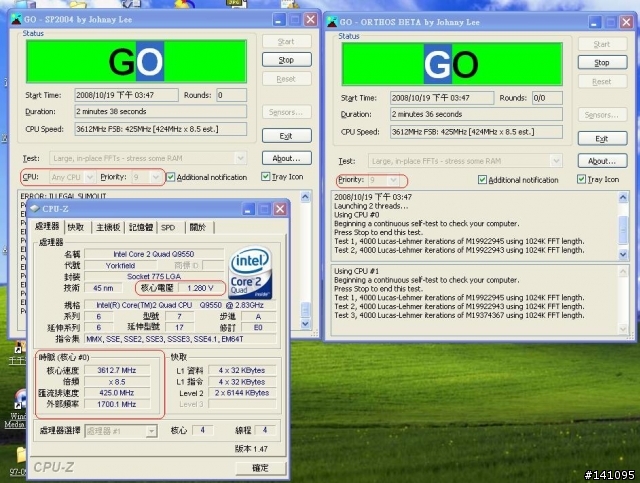The width and height of the screenshot is (640, 483).
Task: Switch to the 記憶體 tab in CPU-Z
Action: [141, 227]
